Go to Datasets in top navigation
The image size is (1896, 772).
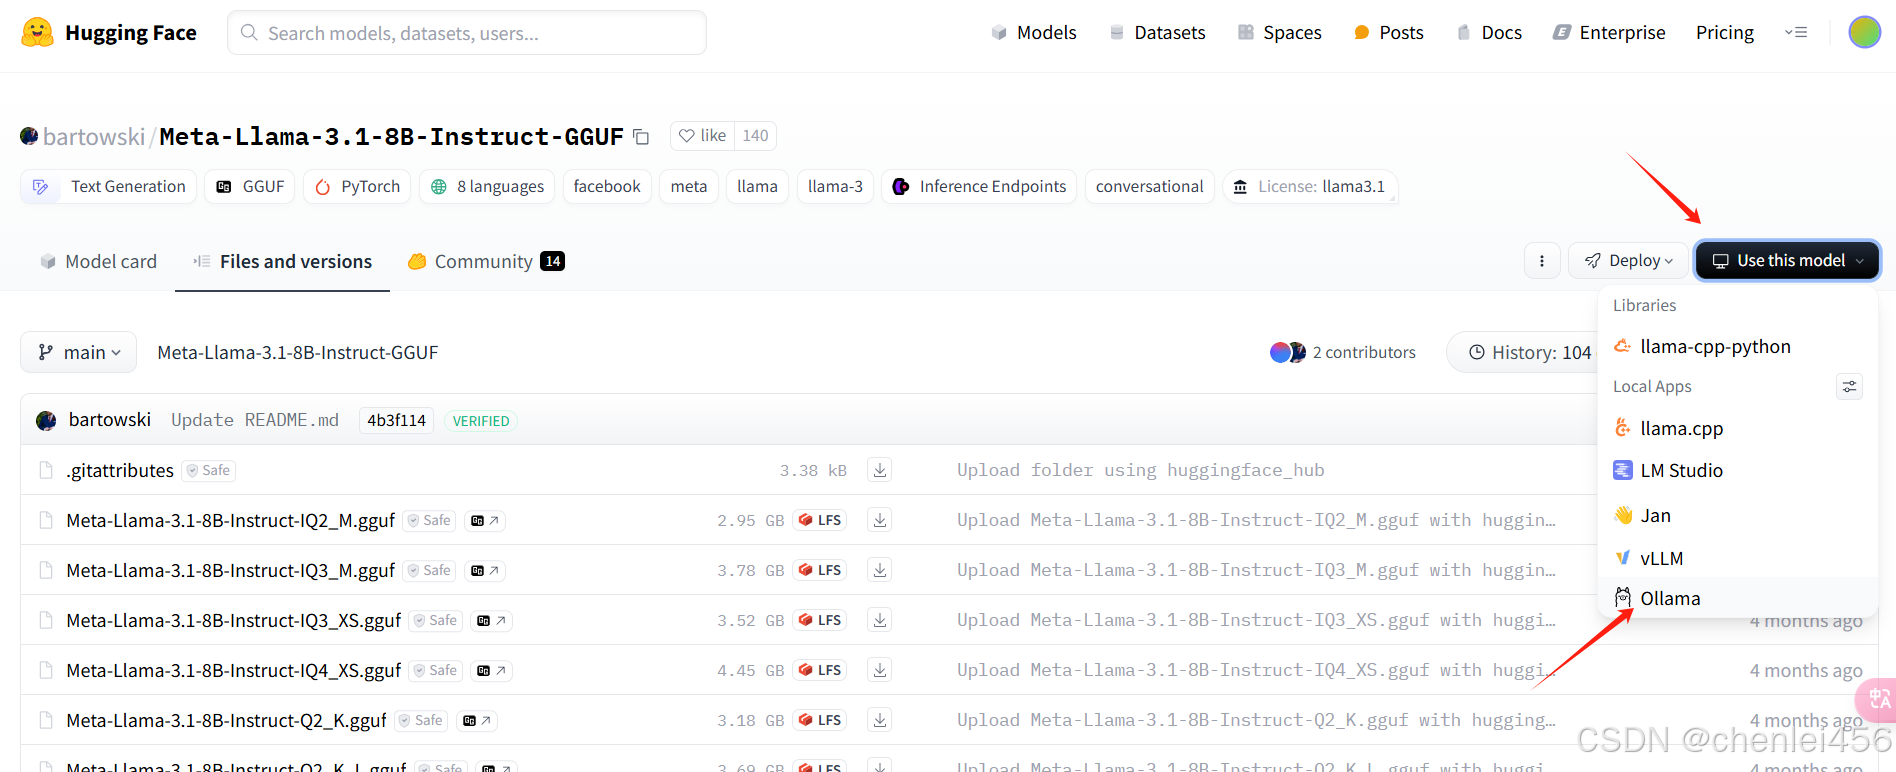coord(1157,33)
